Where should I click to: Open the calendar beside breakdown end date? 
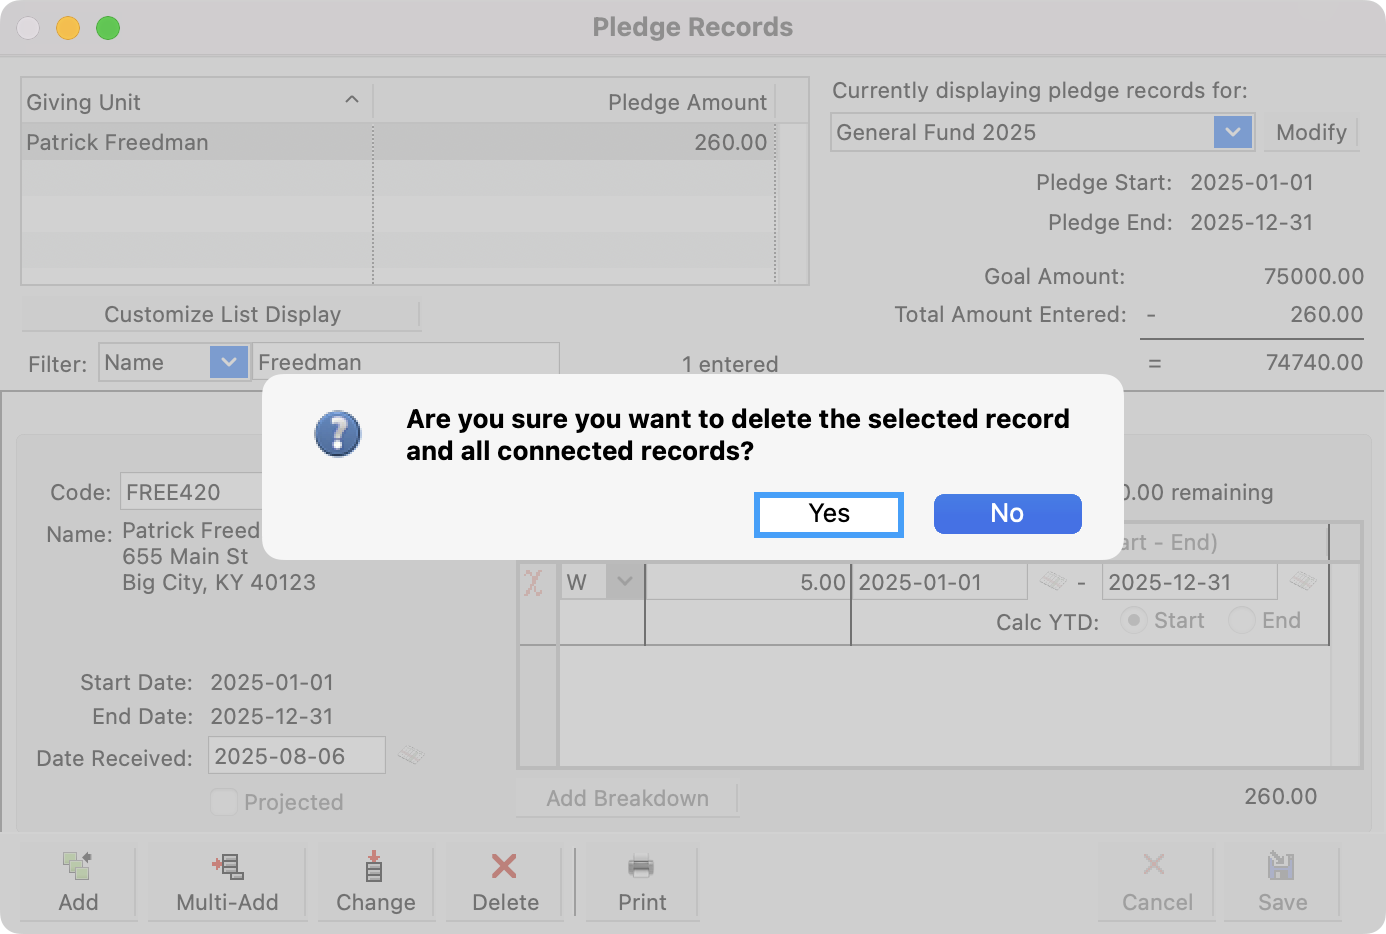click(1302, 581)
